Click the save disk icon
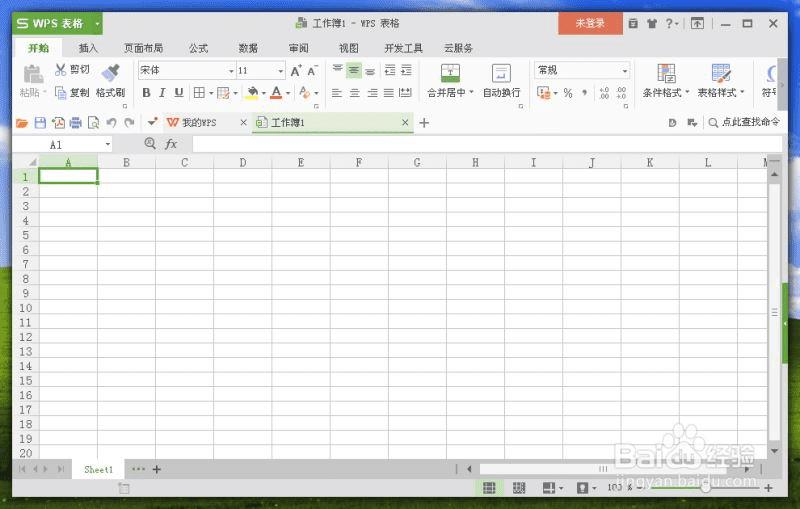 (40, 123)
